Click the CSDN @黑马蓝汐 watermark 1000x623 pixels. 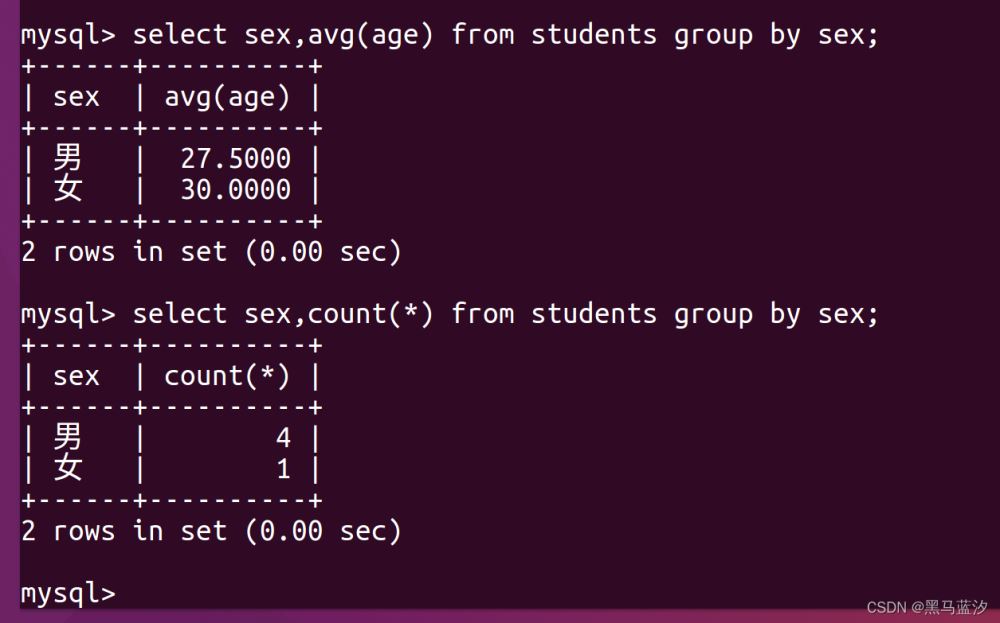tap(927, 607)
